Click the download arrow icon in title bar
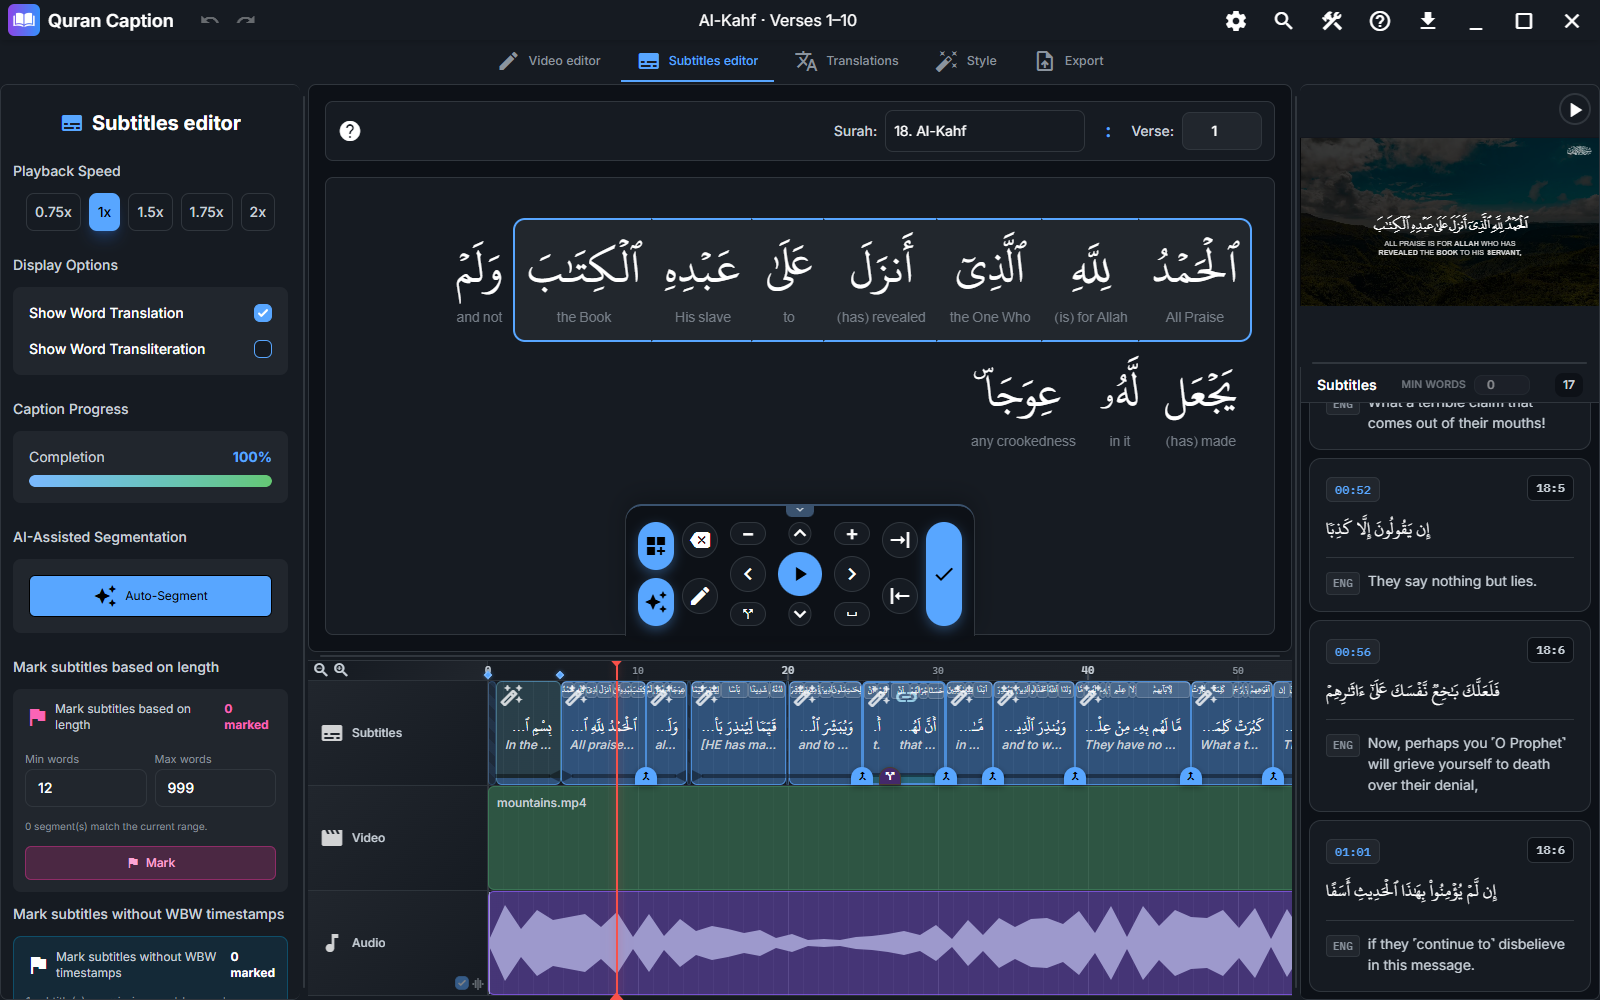 tap(1428, 21)
